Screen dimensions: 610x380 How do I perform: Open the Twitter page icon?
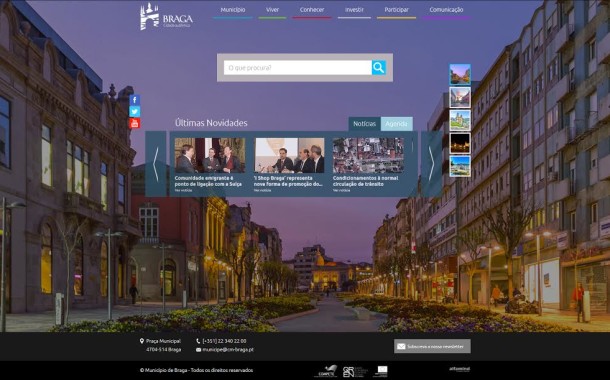(135, 112)
